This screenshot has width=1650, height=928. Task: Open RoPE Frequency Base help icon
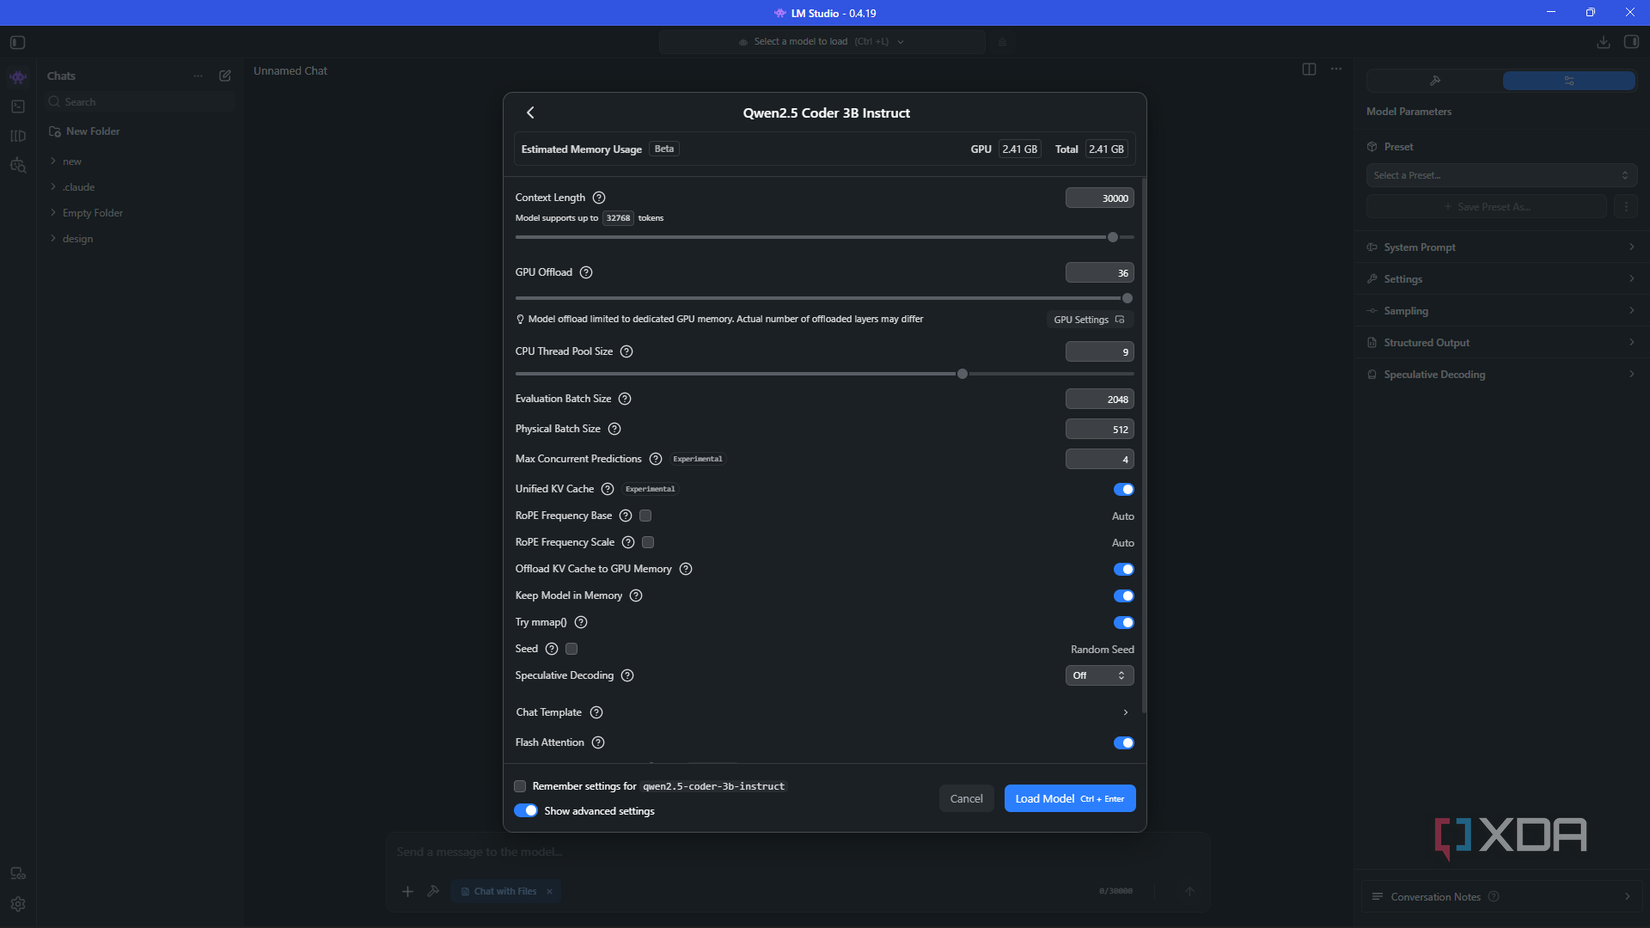click(x=625, y=516)
